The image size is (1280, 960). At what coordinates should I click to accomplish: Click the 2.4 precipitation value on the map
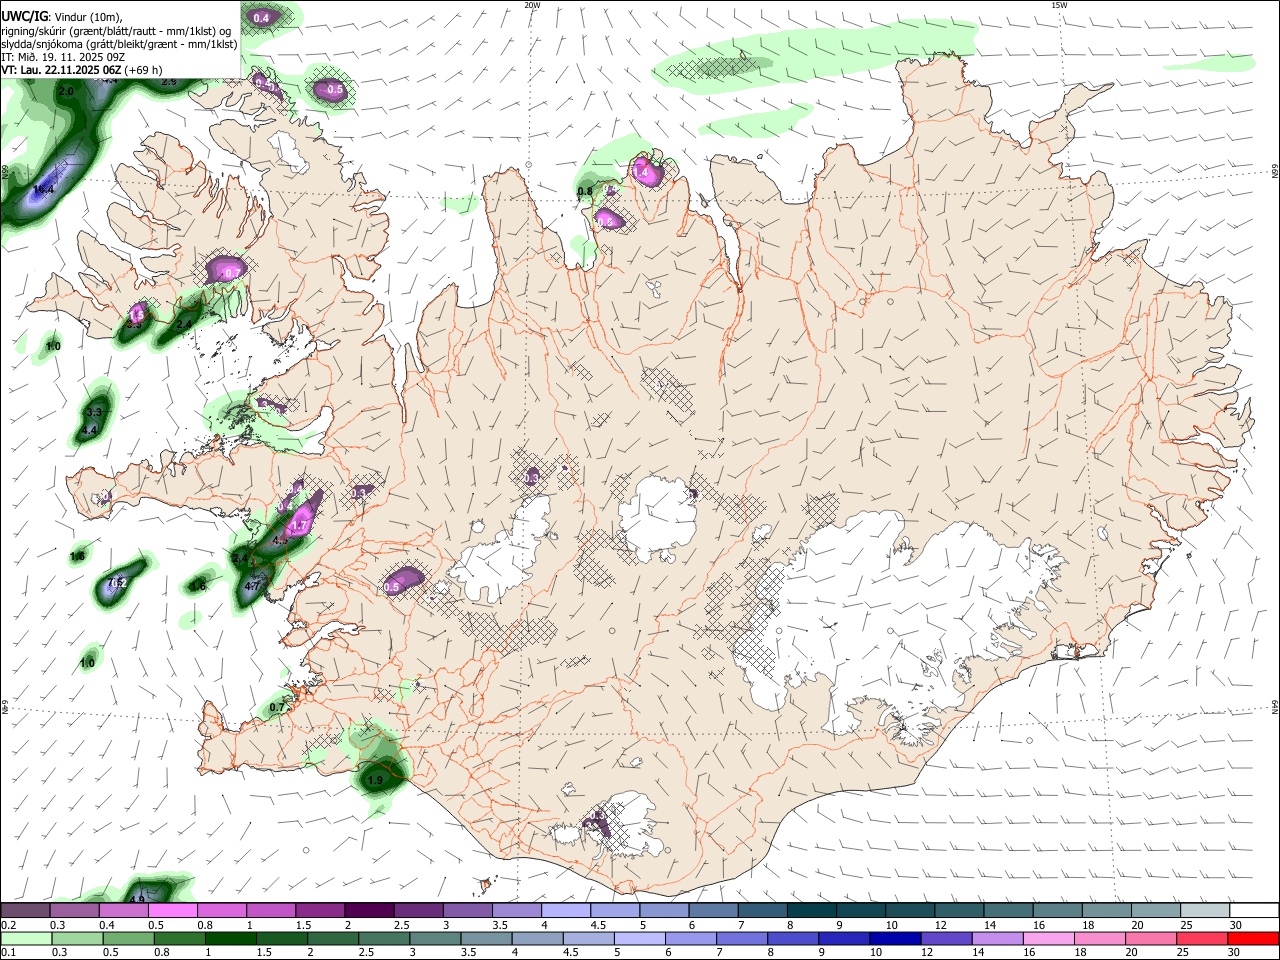184,325
